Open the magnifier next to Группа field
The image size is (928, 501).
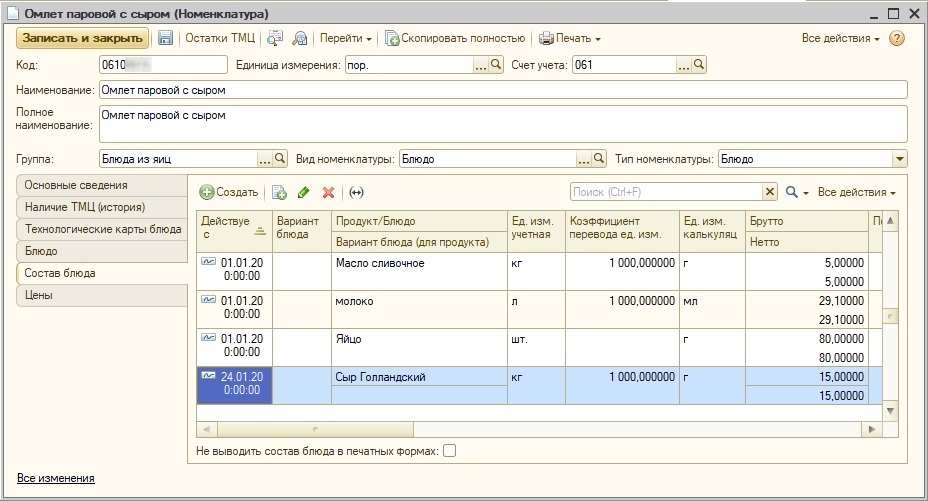[281, 159]
